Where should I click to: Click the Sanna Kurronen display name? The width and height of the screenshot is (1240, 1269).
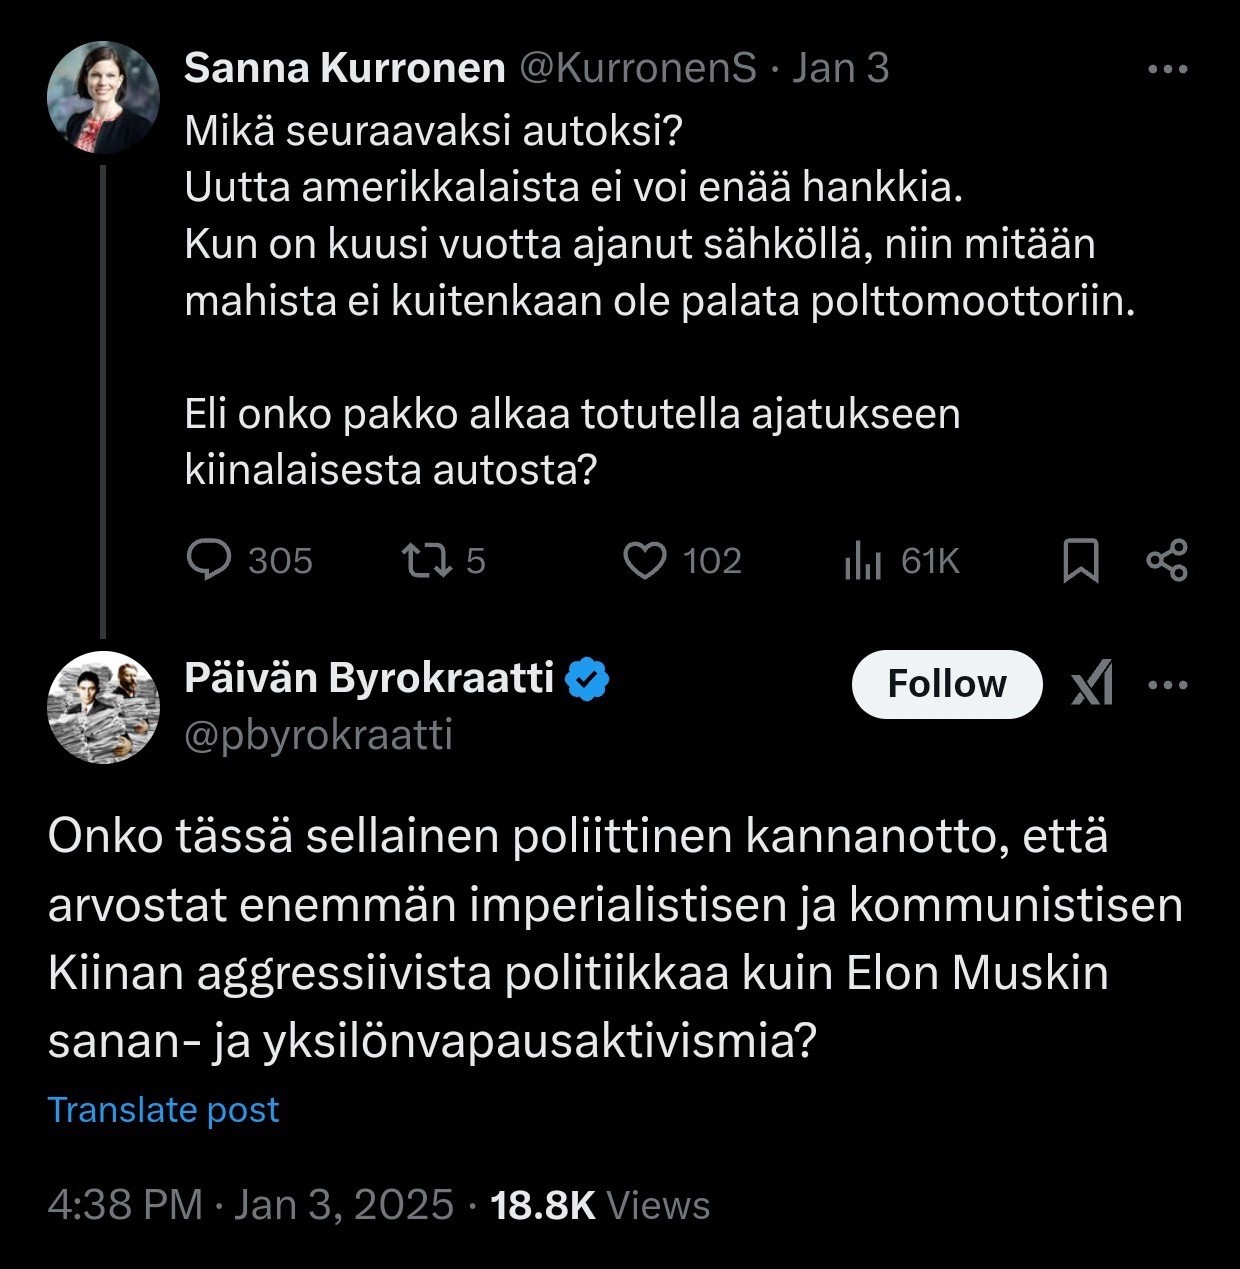tap(345, 68)
